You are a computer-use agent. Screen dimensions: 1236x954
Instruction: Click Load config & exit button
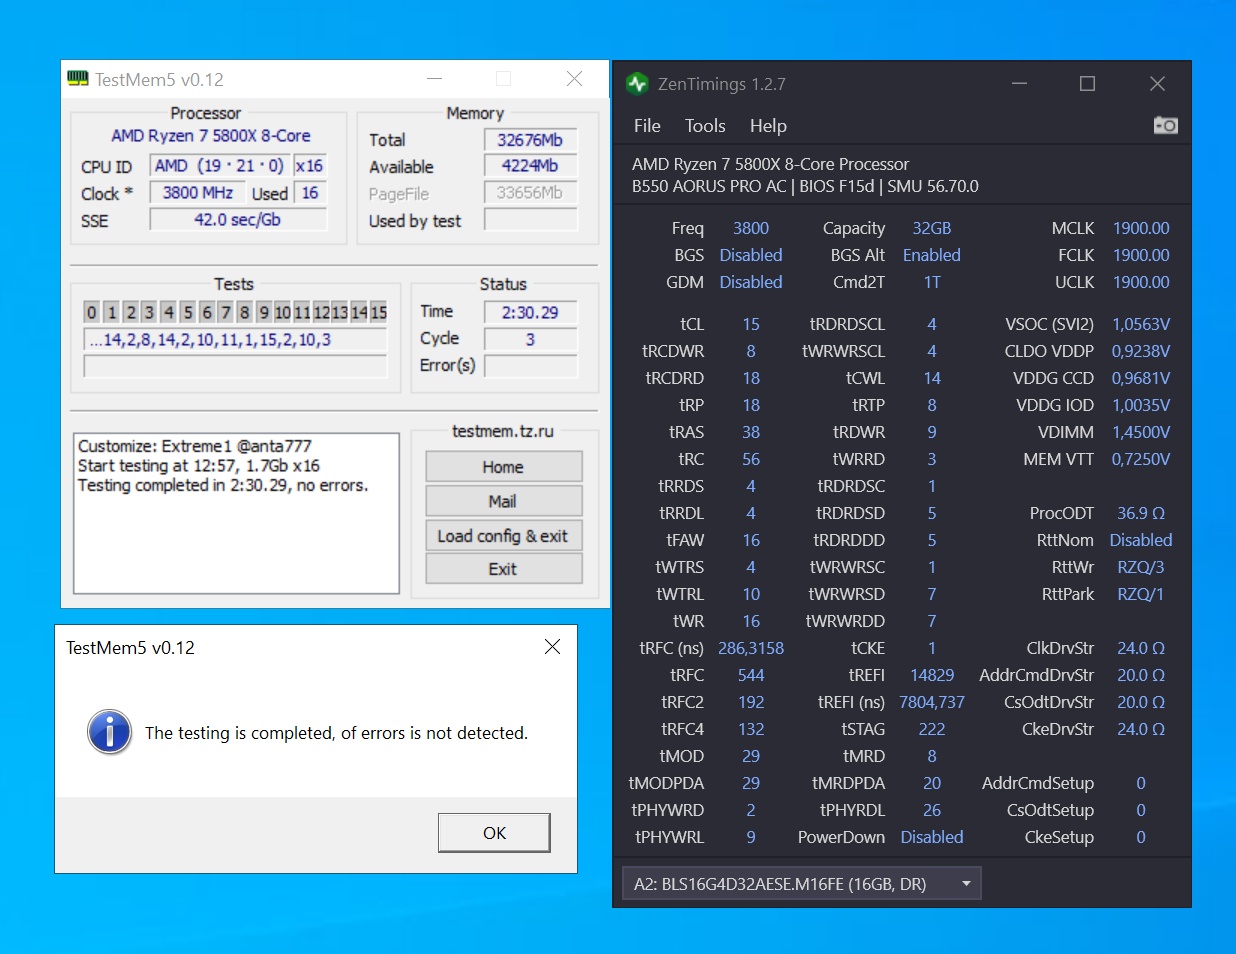coord(503,535)
